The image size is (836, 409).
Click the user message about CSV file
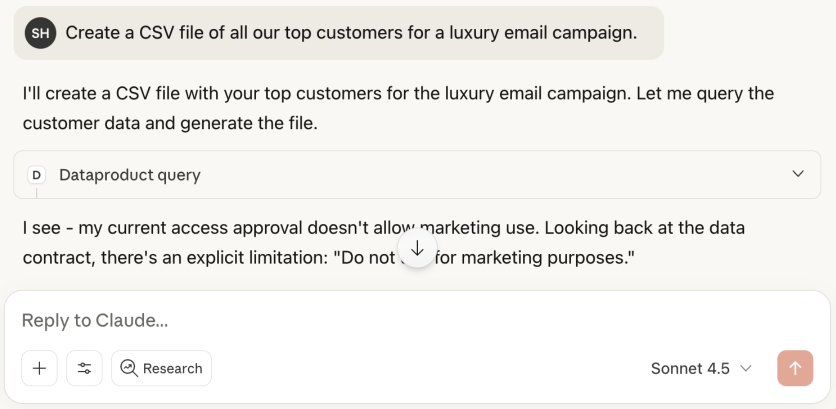(x=350, y=33)
